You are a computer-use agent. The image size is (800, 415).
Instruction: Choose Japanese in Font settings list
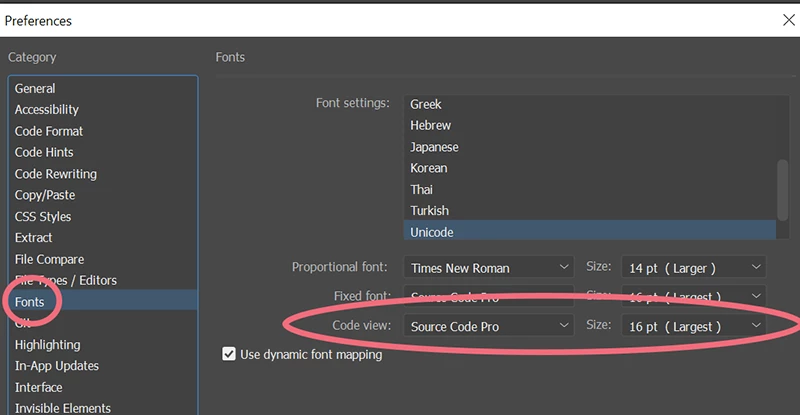434,147
